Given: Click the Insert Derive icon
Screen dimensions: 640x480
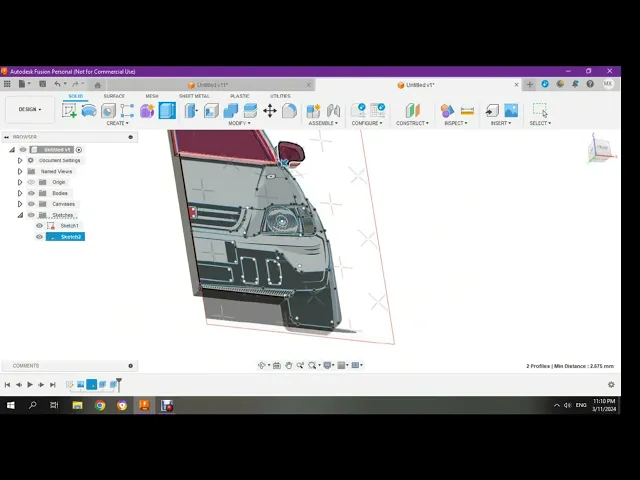Looking at the screenshot, I should (492, 110).
